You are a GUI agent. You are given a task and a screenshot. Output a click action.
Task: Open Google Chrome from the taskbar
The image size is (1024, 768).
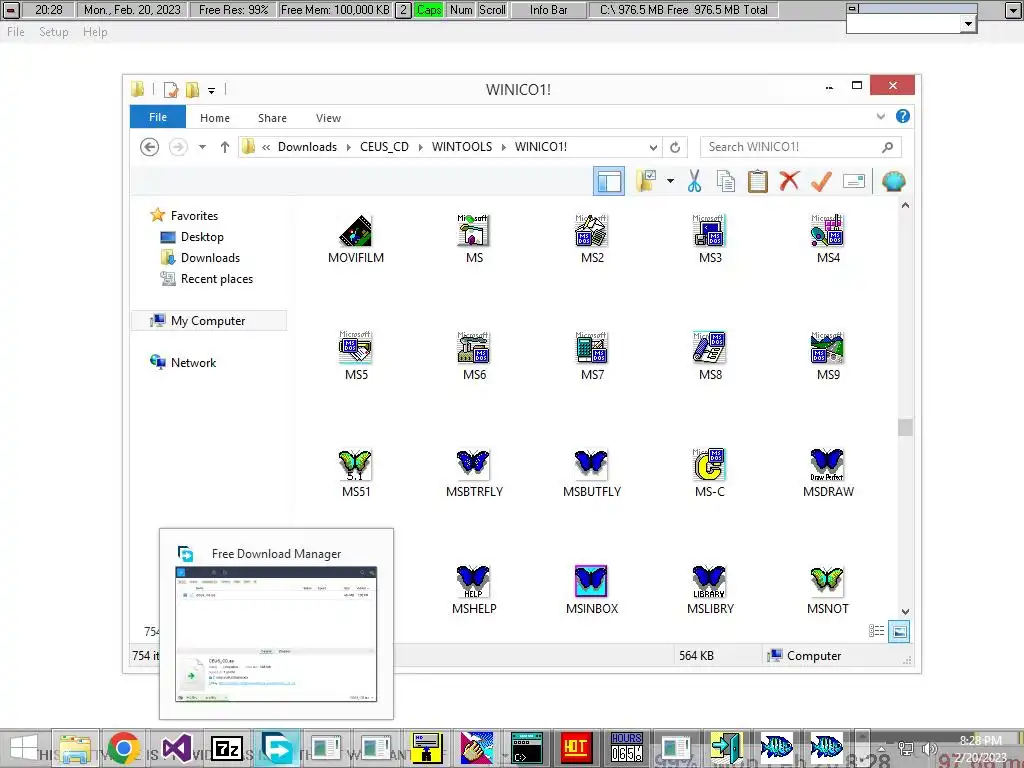tap(124, 748)
